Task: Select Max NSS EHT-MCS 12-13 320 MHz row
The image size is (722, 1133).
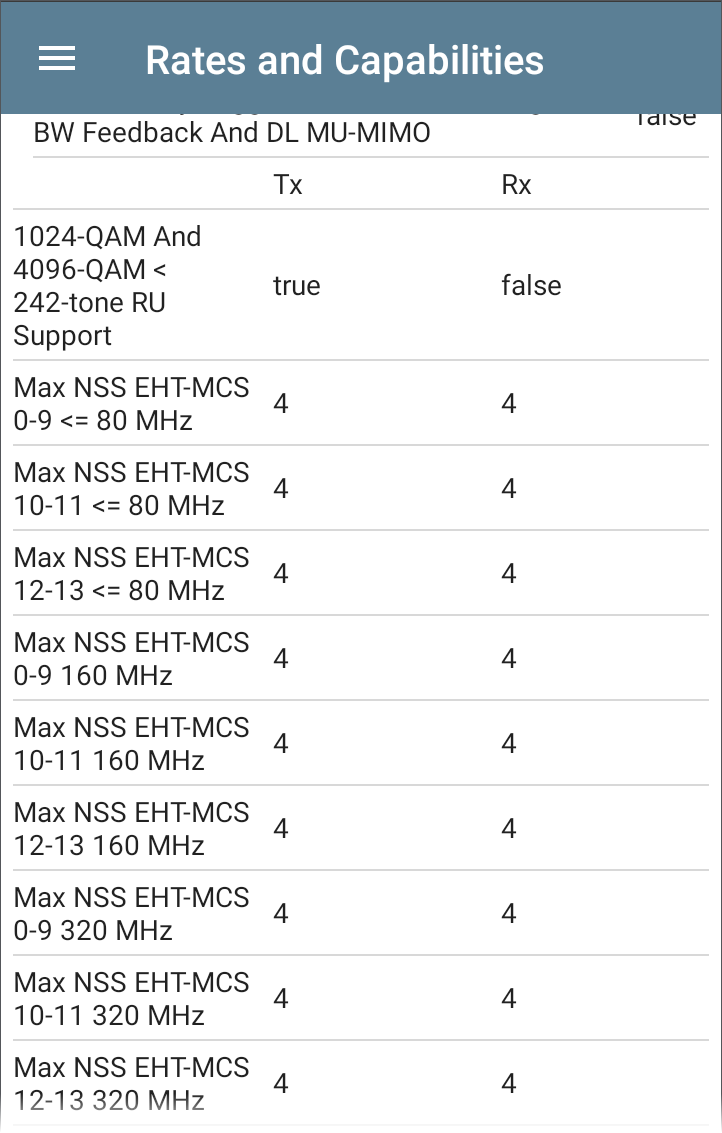Action: (361, 1083)
